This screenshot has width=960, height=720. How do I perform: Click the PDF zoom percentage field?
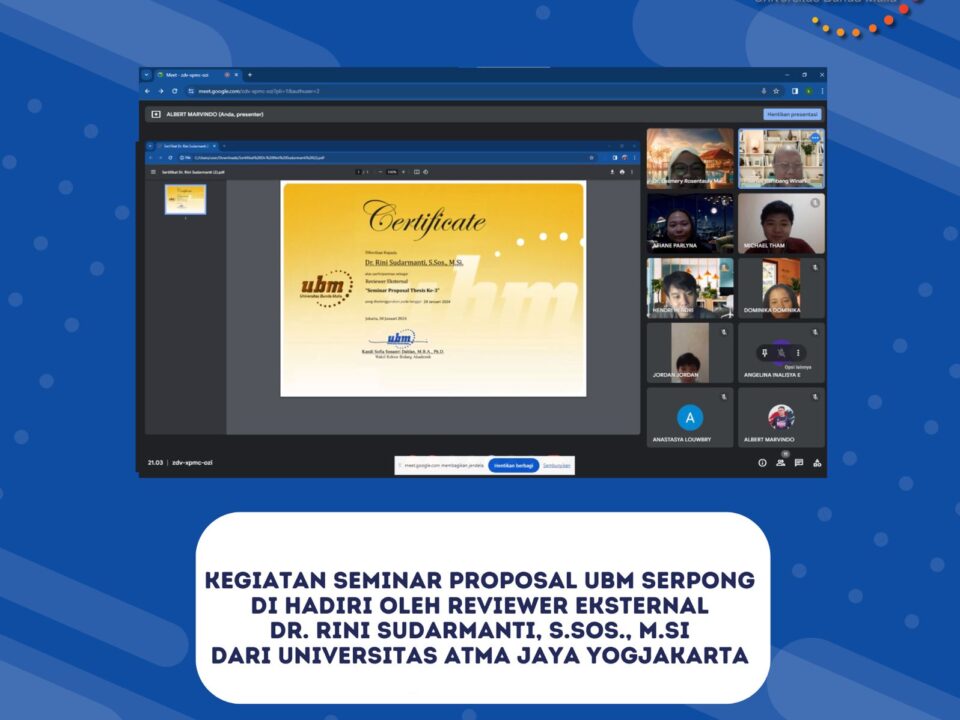(392, 172)
